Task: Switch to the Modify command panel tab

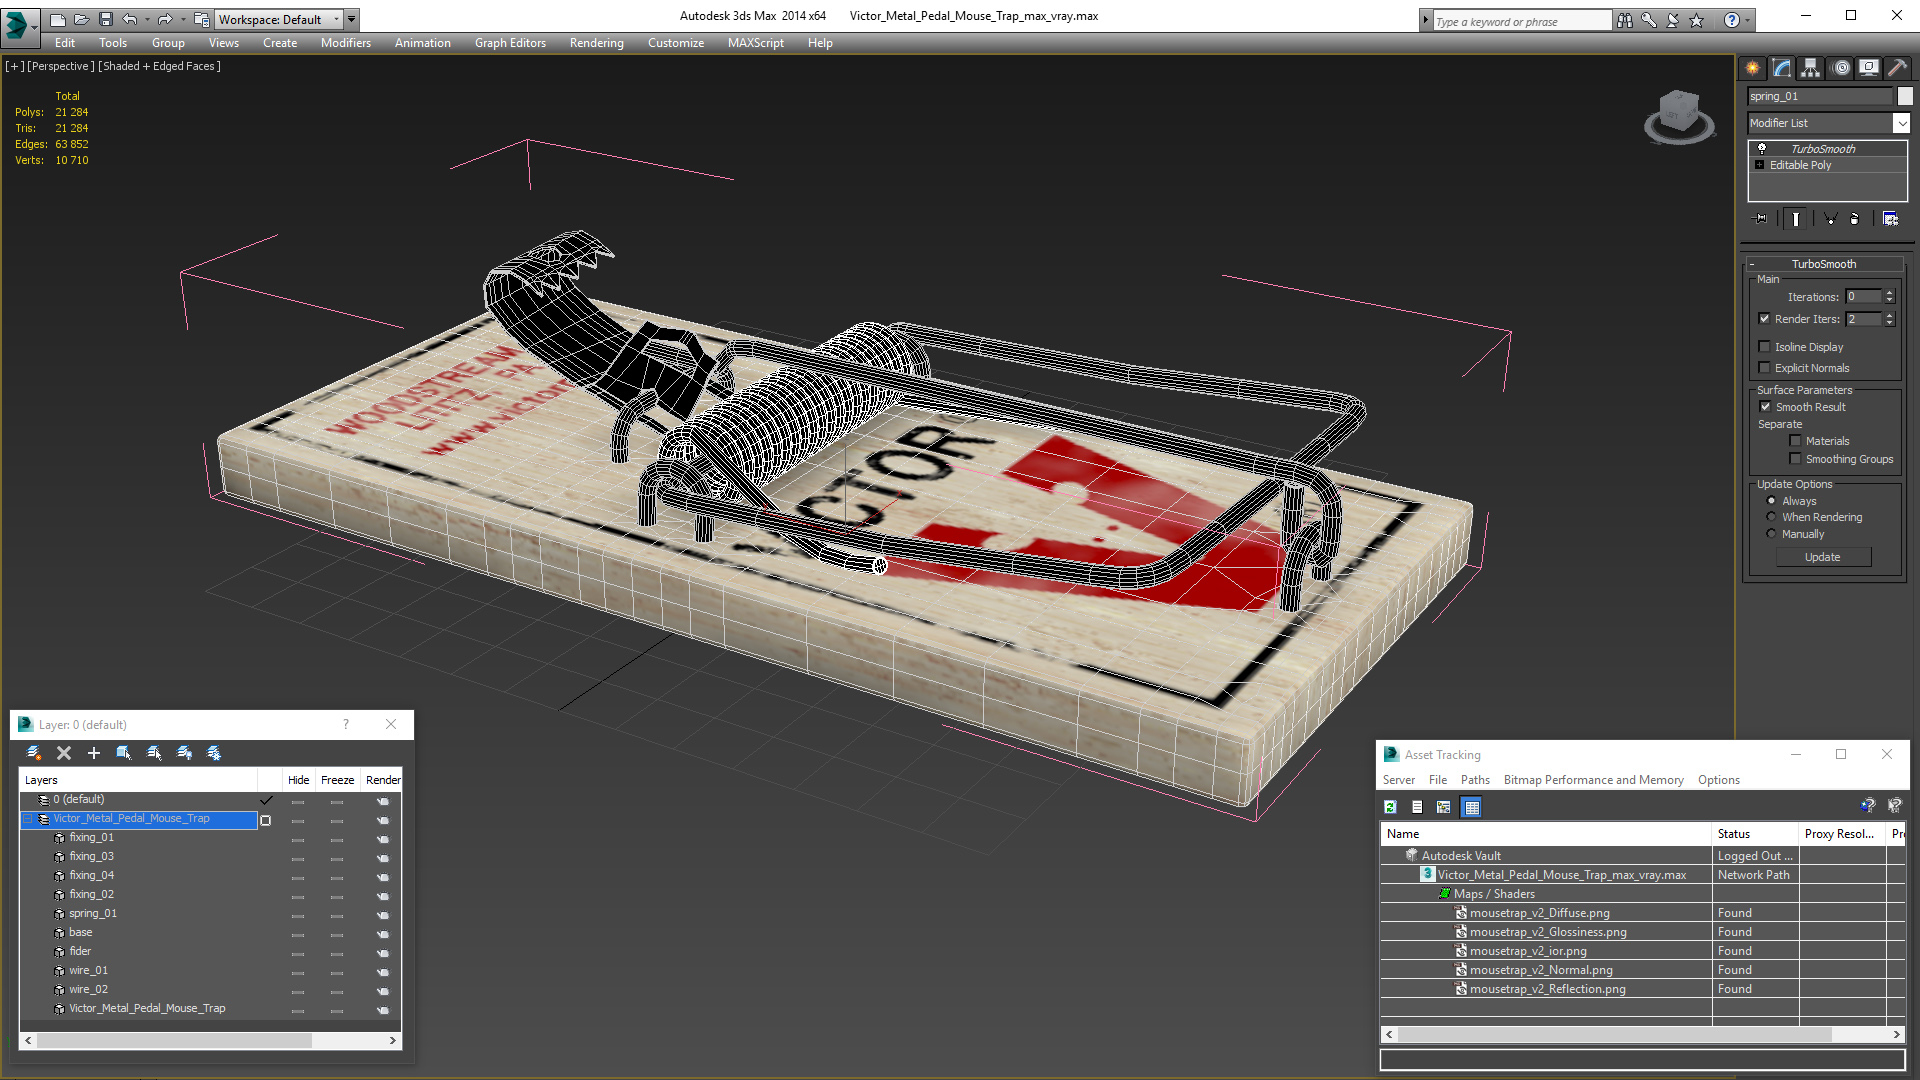Action: [x=1782, y=68]
